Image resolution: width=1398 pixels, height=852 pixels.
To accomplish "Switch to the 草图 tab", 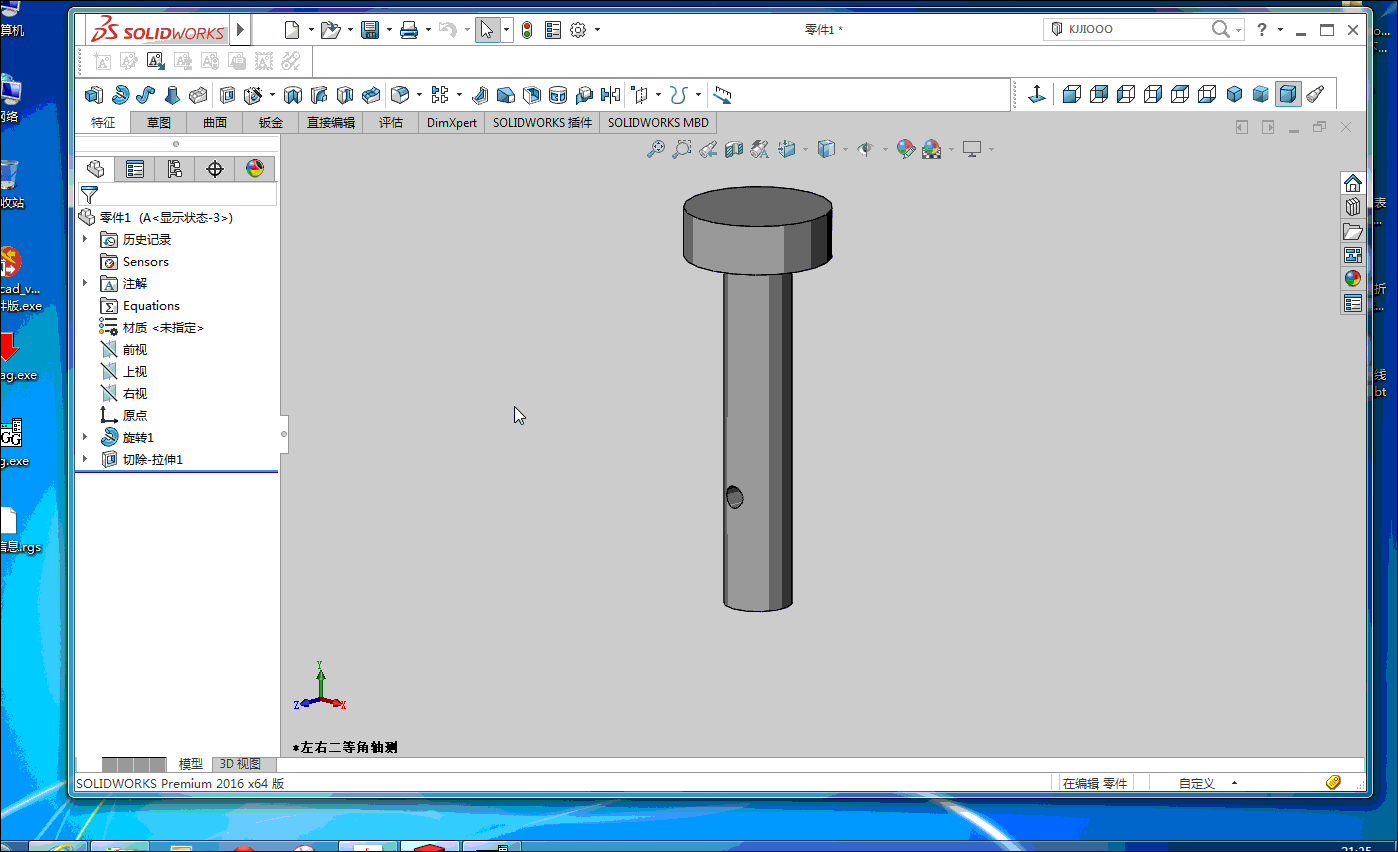I will 159,123.
